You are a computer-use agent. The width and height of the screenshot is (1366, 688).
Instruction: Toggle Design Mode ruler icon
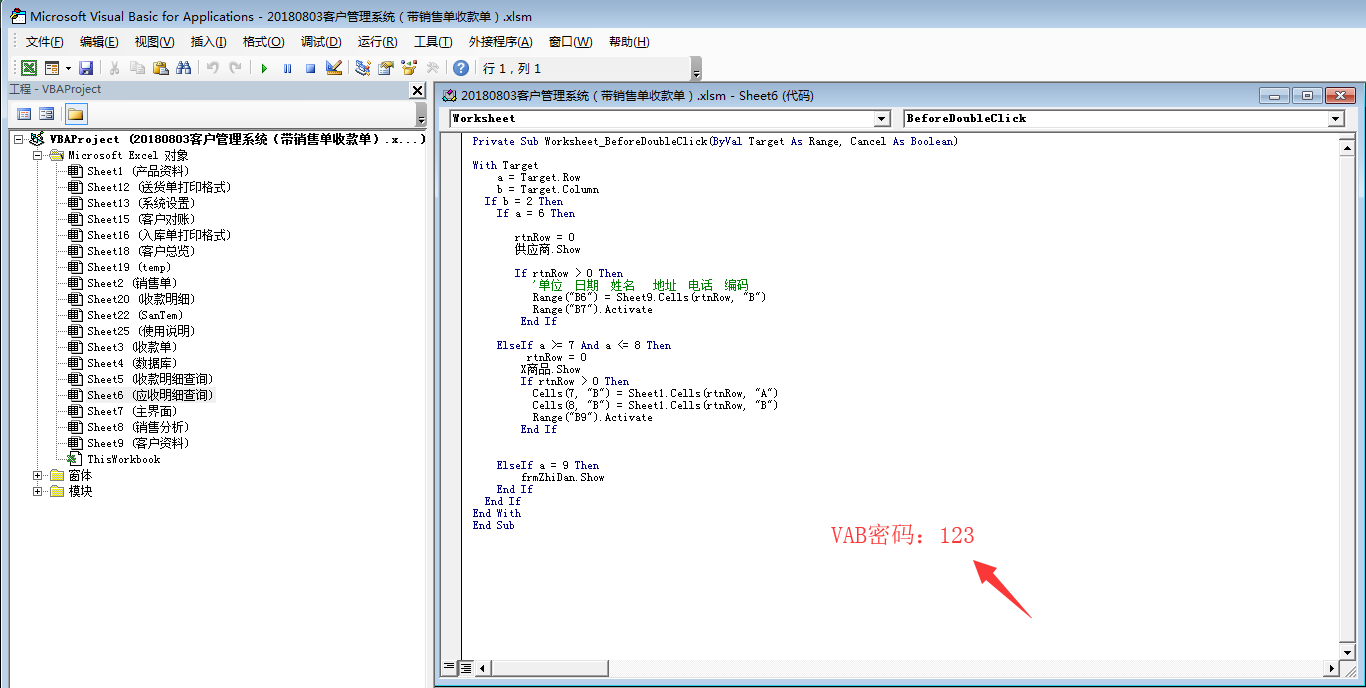[334, 68]
